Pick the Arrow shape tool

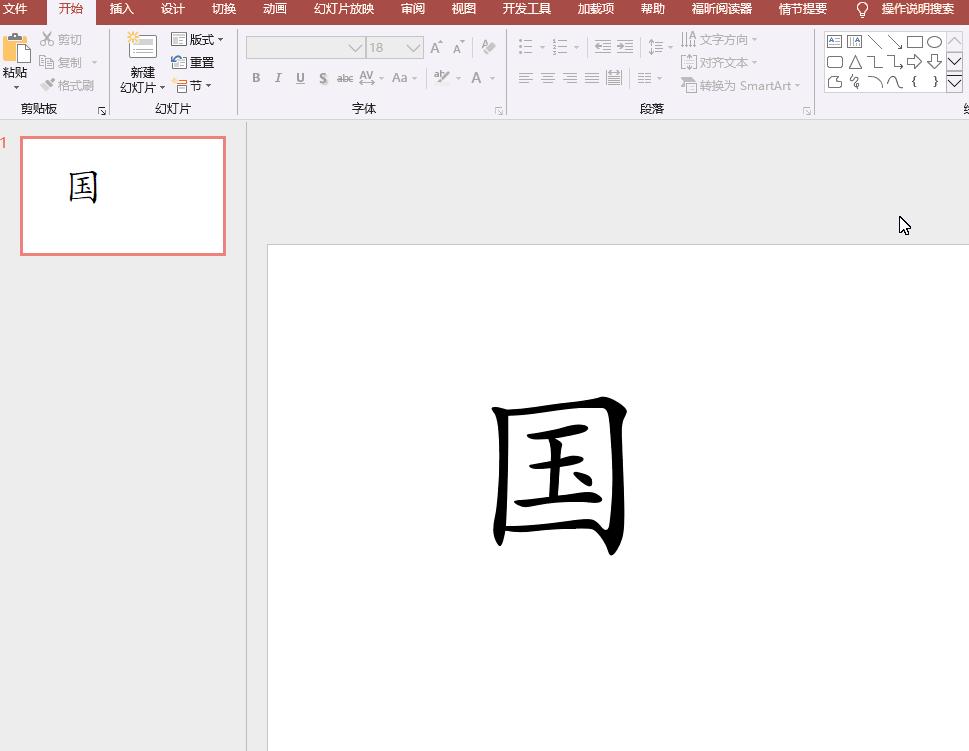point(894,41)
